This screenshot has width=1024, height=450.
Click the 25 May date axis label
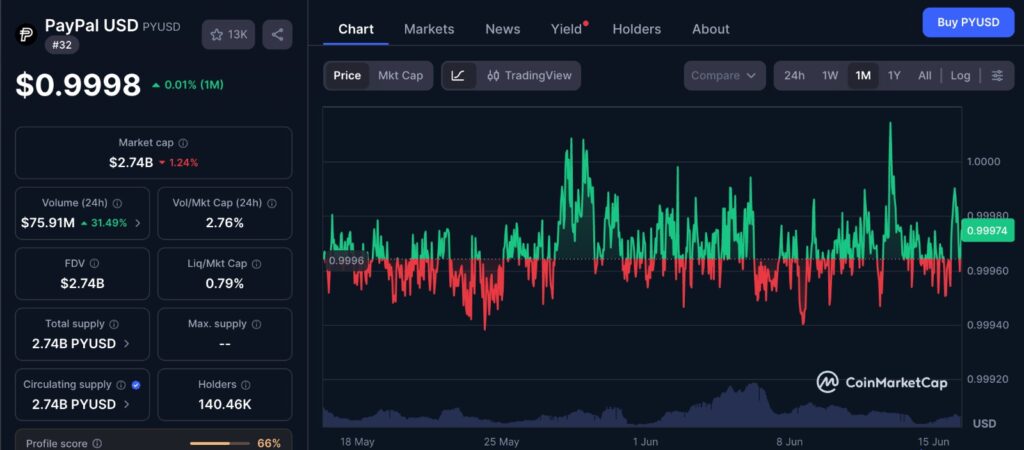[x=502, y=442]
